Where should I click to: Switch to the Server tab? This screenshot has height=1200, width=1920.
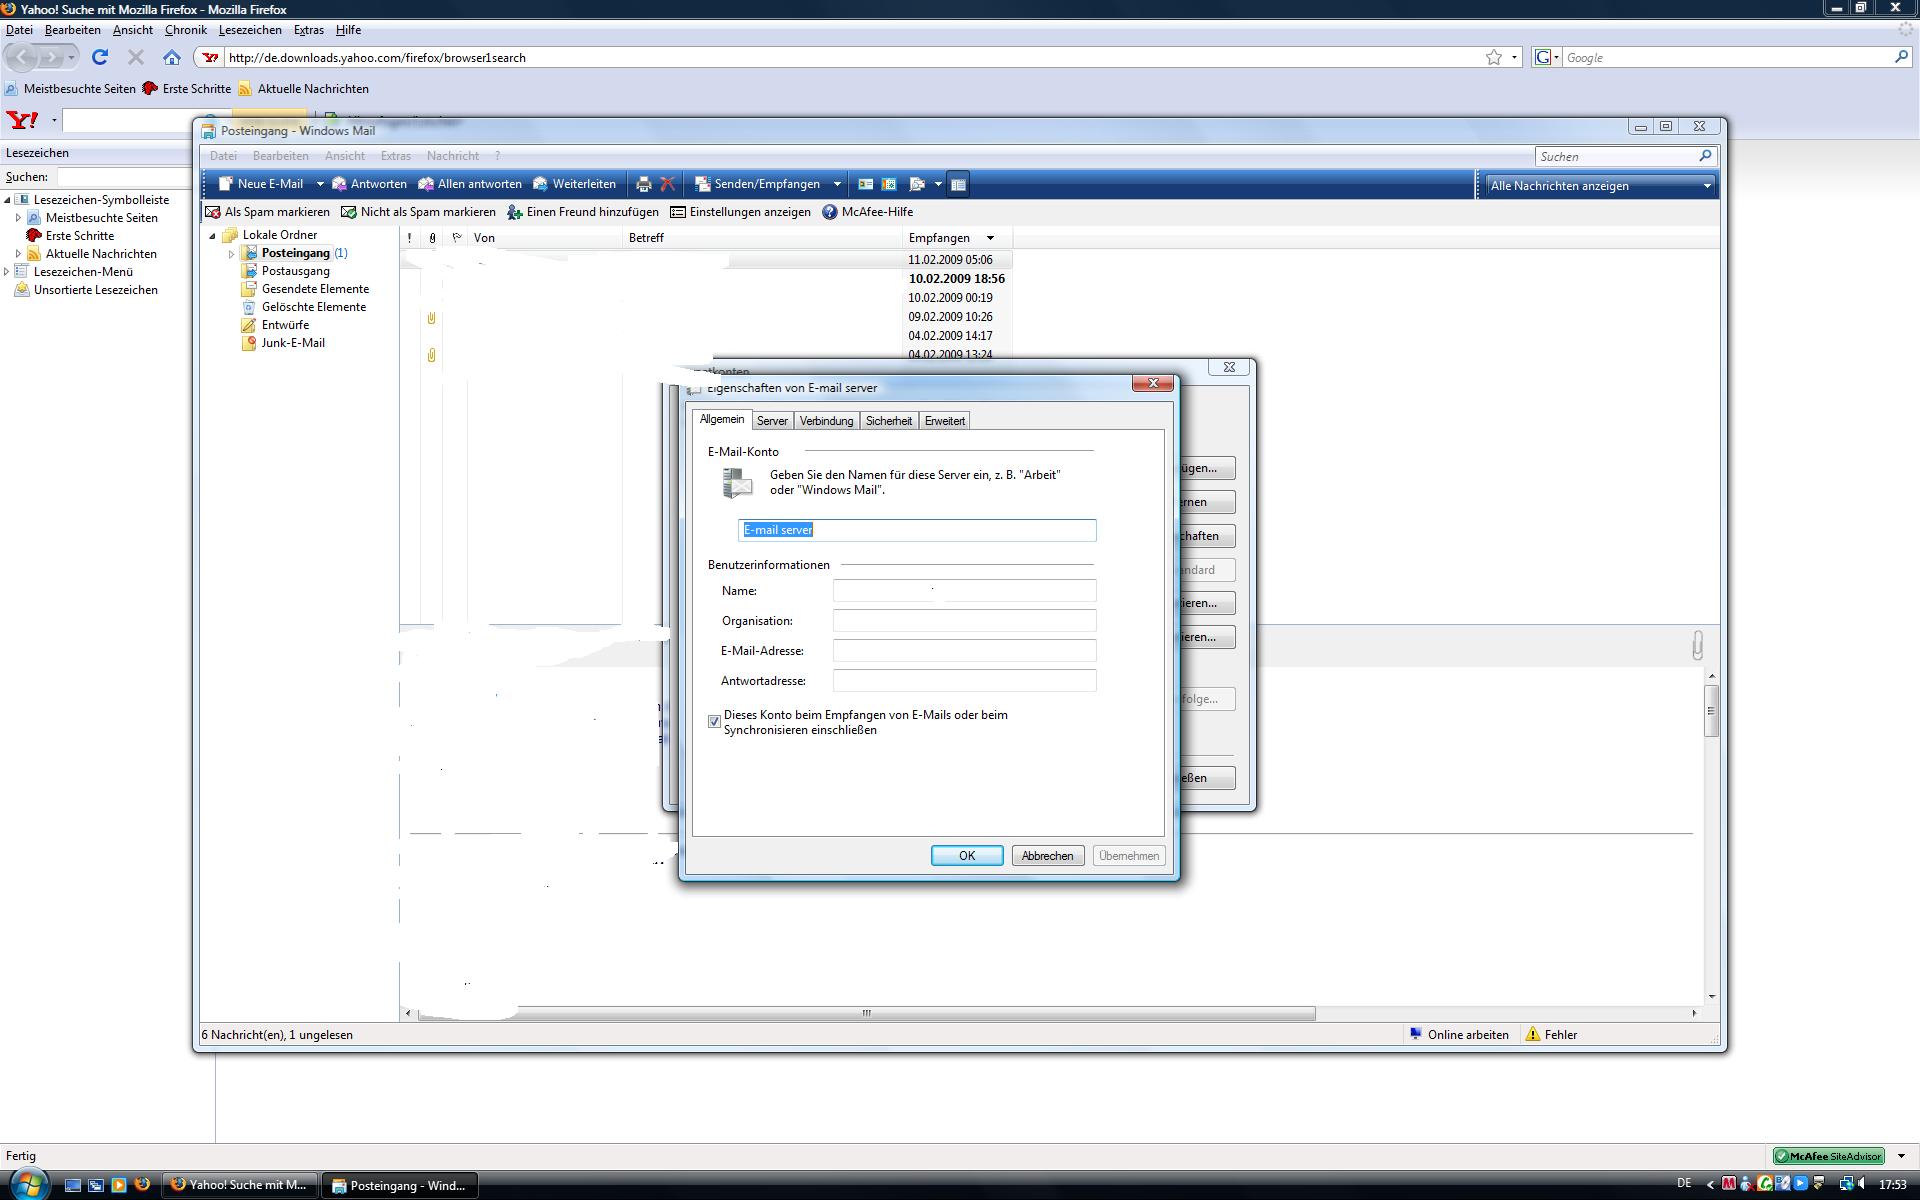(772, 421)
